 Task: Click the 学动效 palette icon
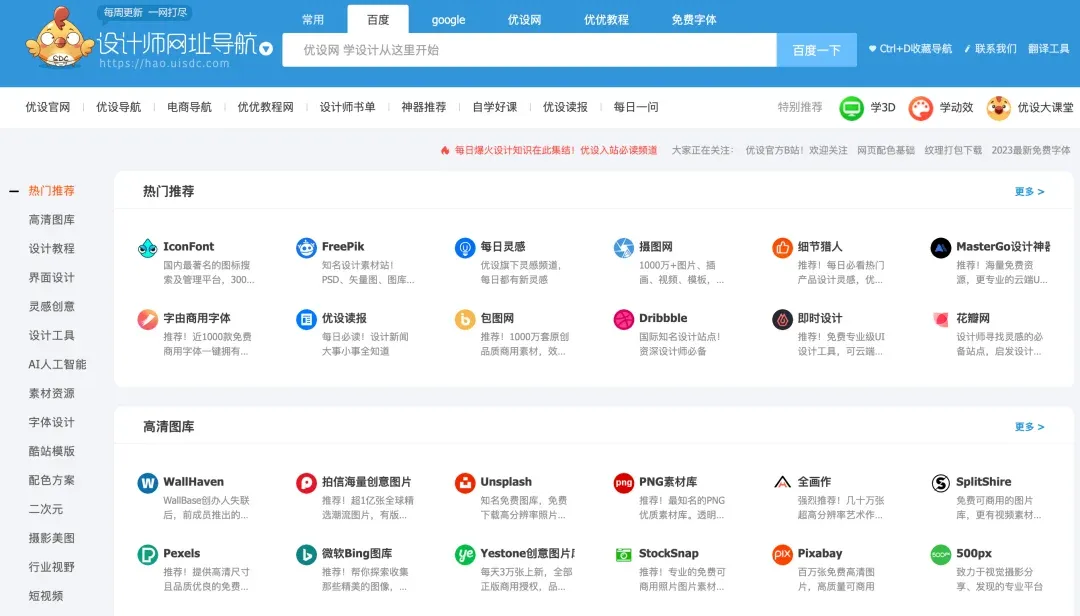(x=920, y=108)
